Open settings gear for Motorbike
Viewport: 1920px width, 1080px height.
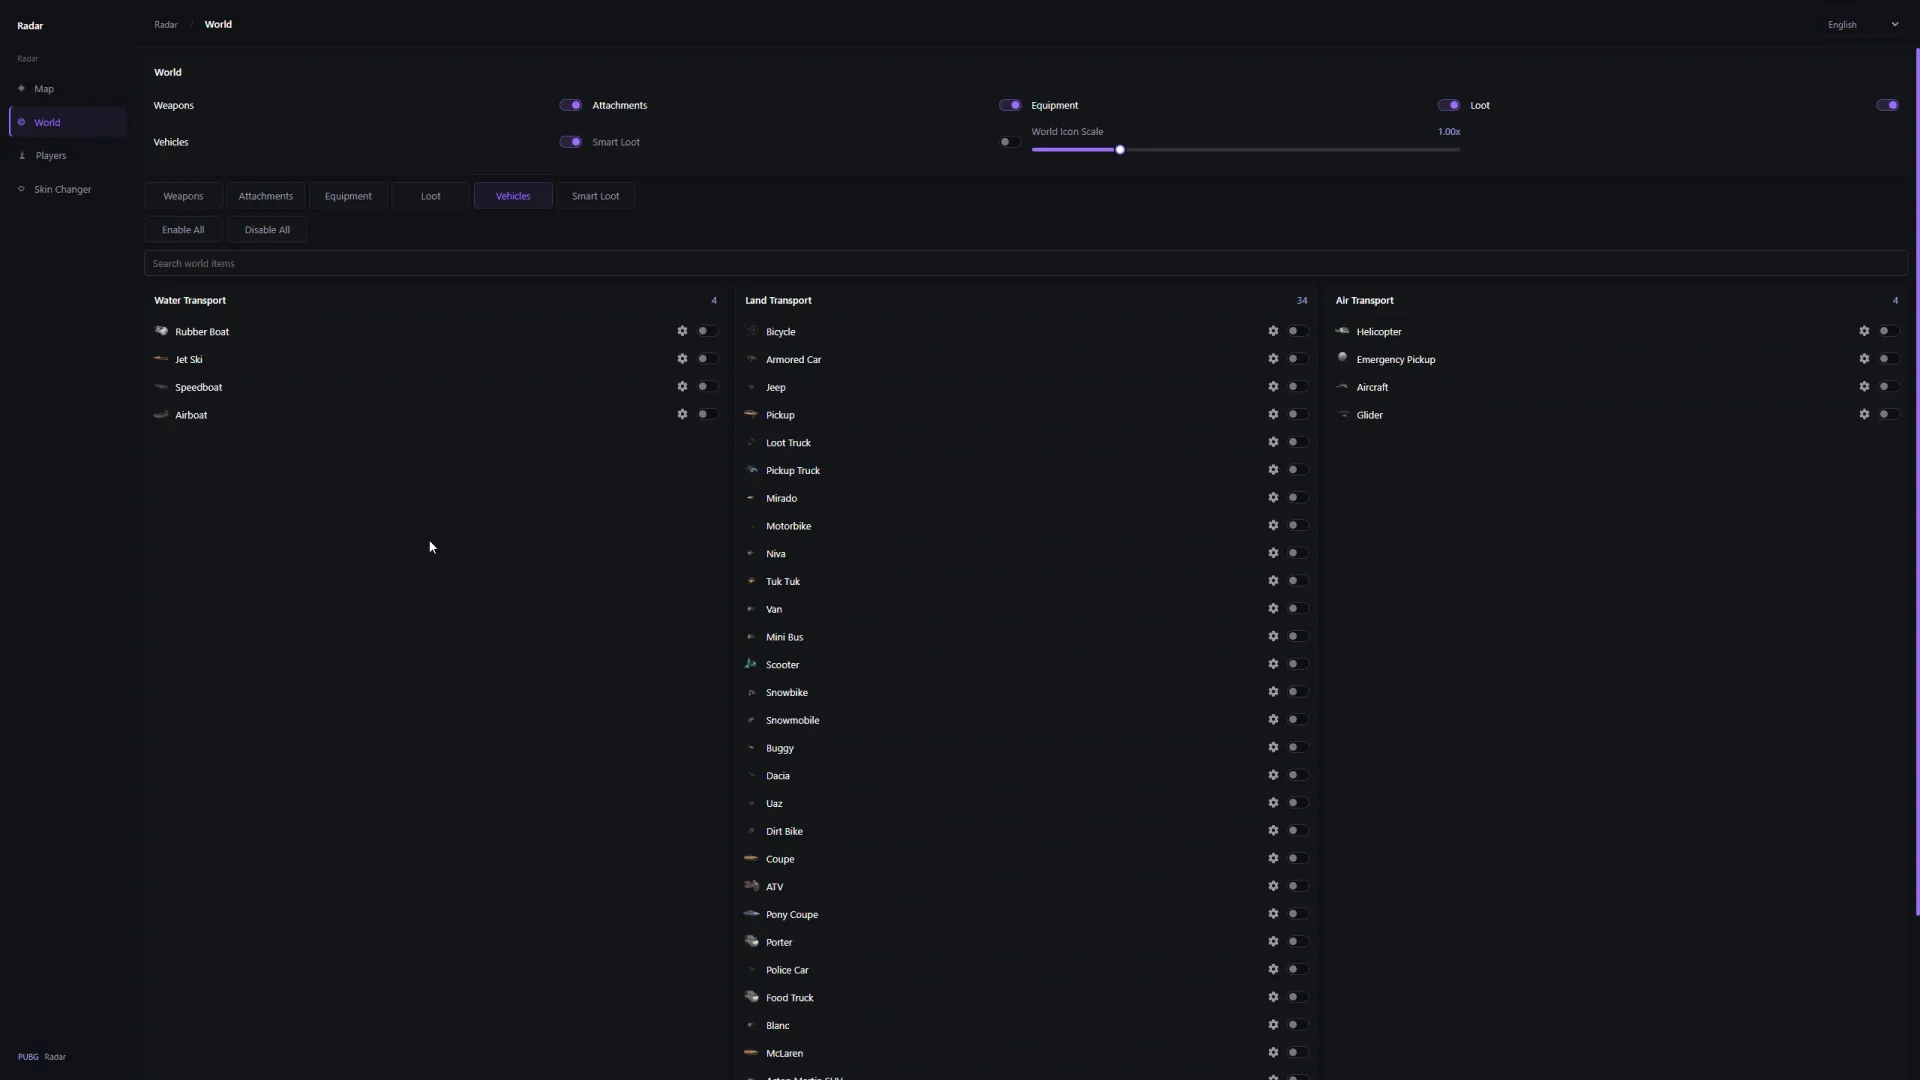tap(1273, 525)
